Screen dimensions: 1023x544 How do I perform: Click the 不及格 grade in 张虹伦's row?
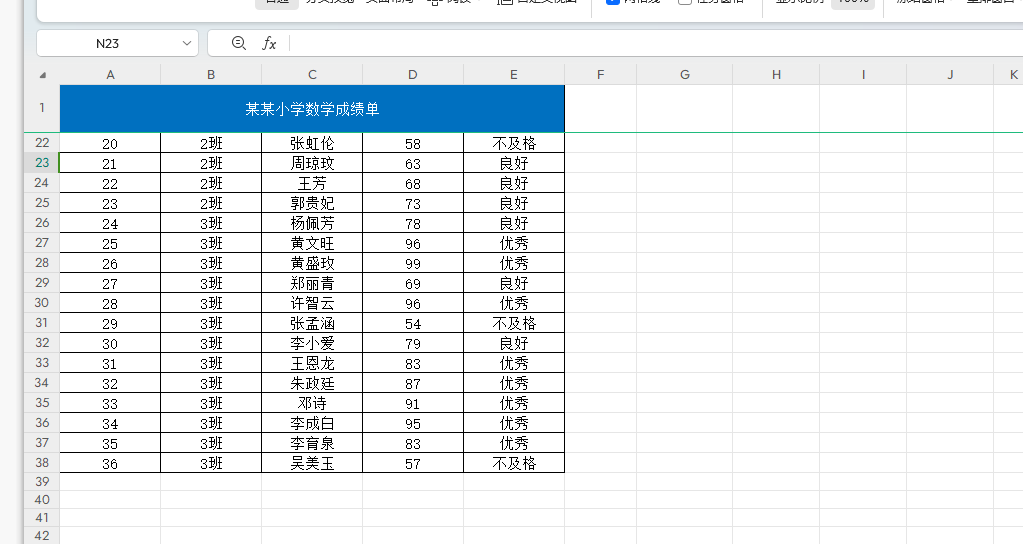tap(514, 143)
